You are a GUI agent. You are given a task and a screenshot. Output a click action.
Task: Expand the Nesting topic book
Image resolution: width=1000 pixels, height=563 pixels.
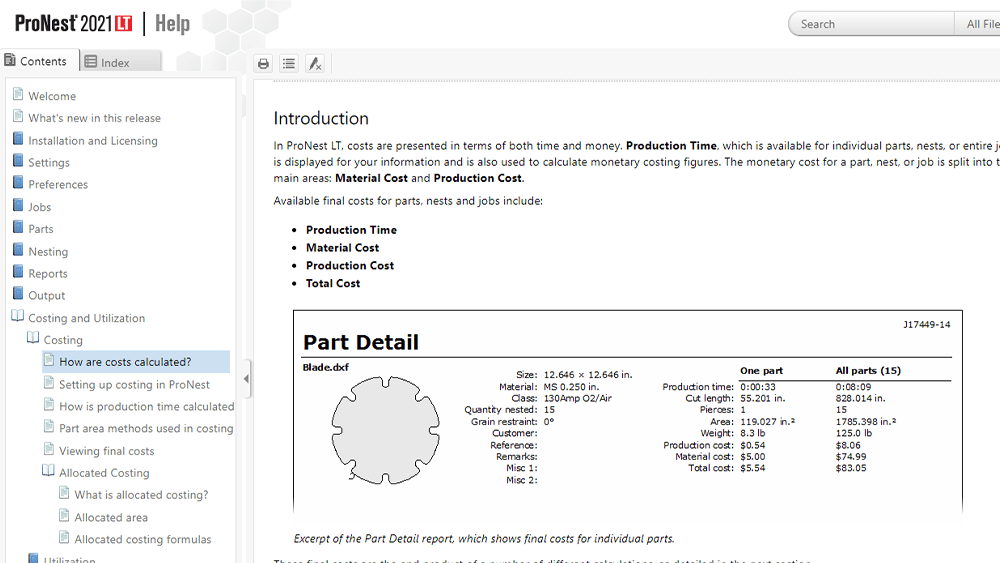18,251
